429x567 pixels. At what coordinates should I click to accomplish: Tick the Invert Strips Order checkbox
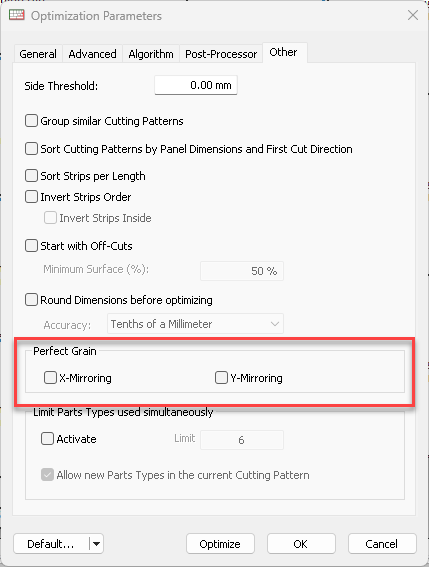click(31, 197)
